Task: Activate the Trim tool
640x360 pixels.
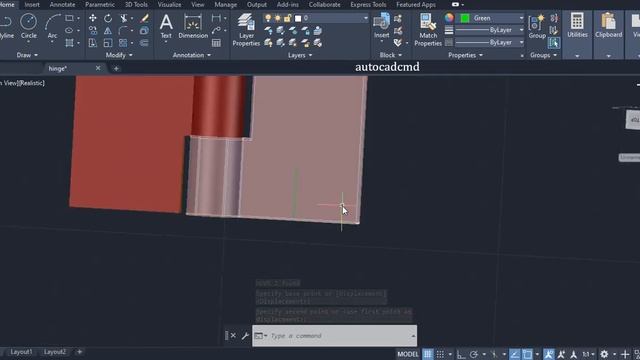Action: (x=124, y=18)
